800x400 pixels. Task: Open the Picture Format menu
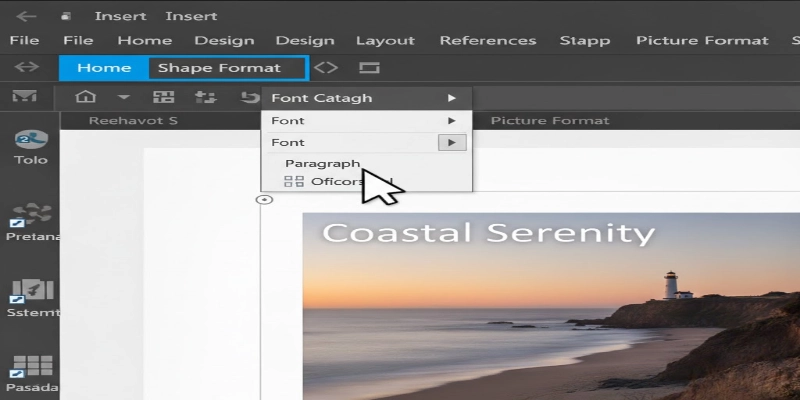point(702,40)
